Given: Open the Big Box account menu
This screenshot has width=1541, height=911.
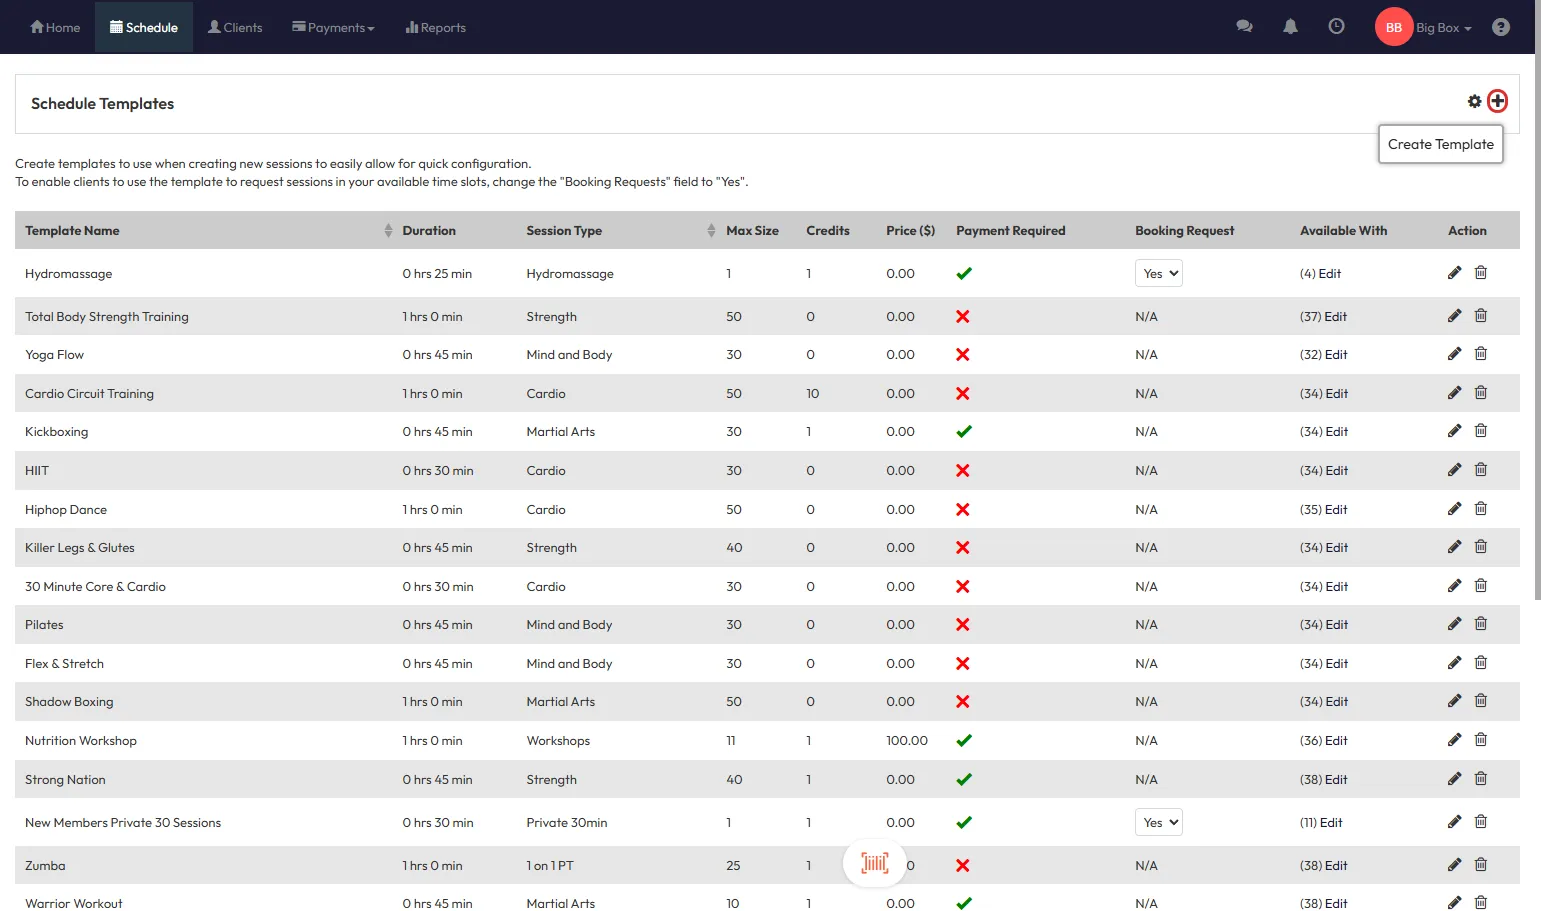Looking at the screenshot, I should point(1443,28).
